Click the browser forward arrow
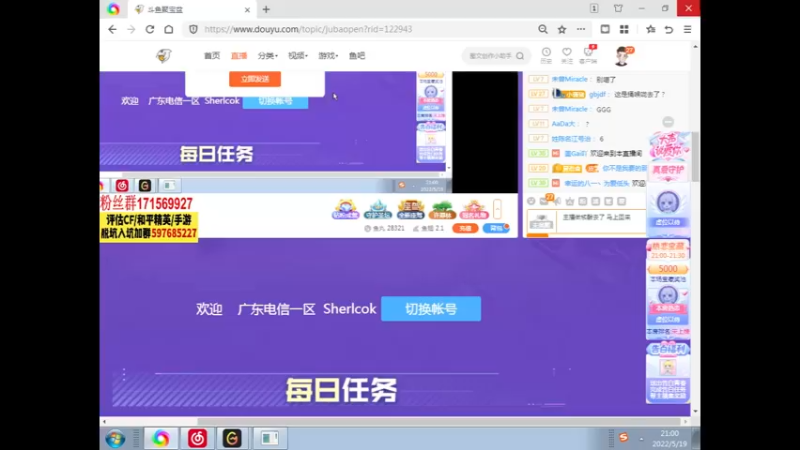800x450 pixels. click(131, 30)
